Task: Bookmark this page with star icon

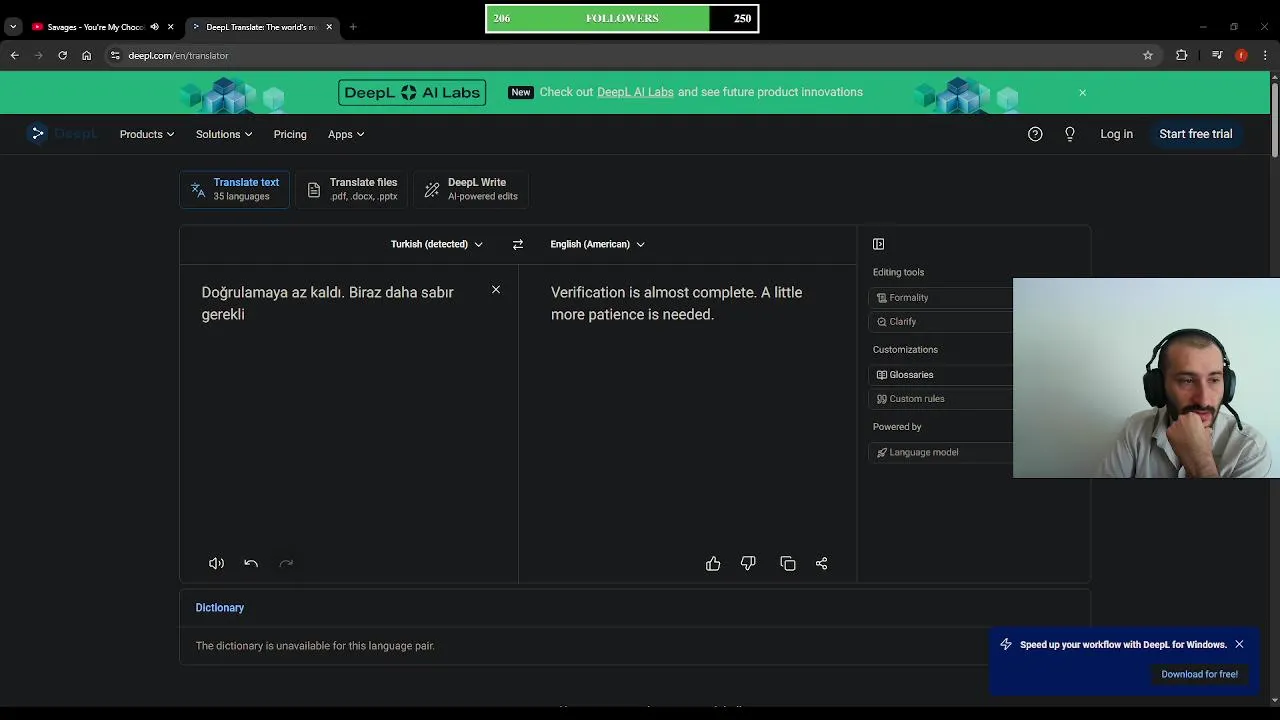Action: [x=1148, y=55]
